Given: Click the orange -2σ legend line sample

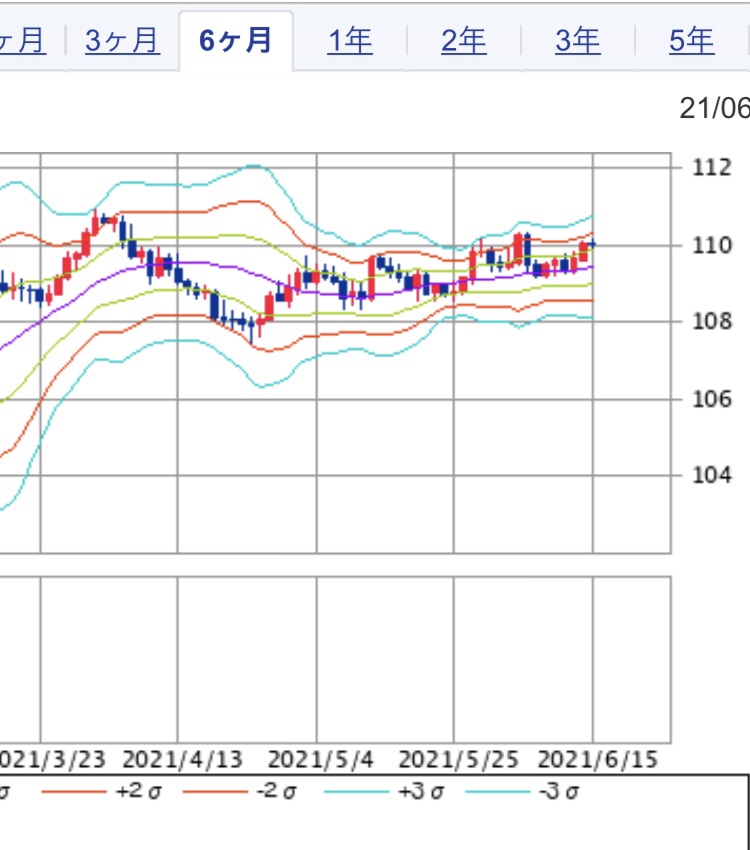Looking at the screenshot, I should tap(215, 792).
